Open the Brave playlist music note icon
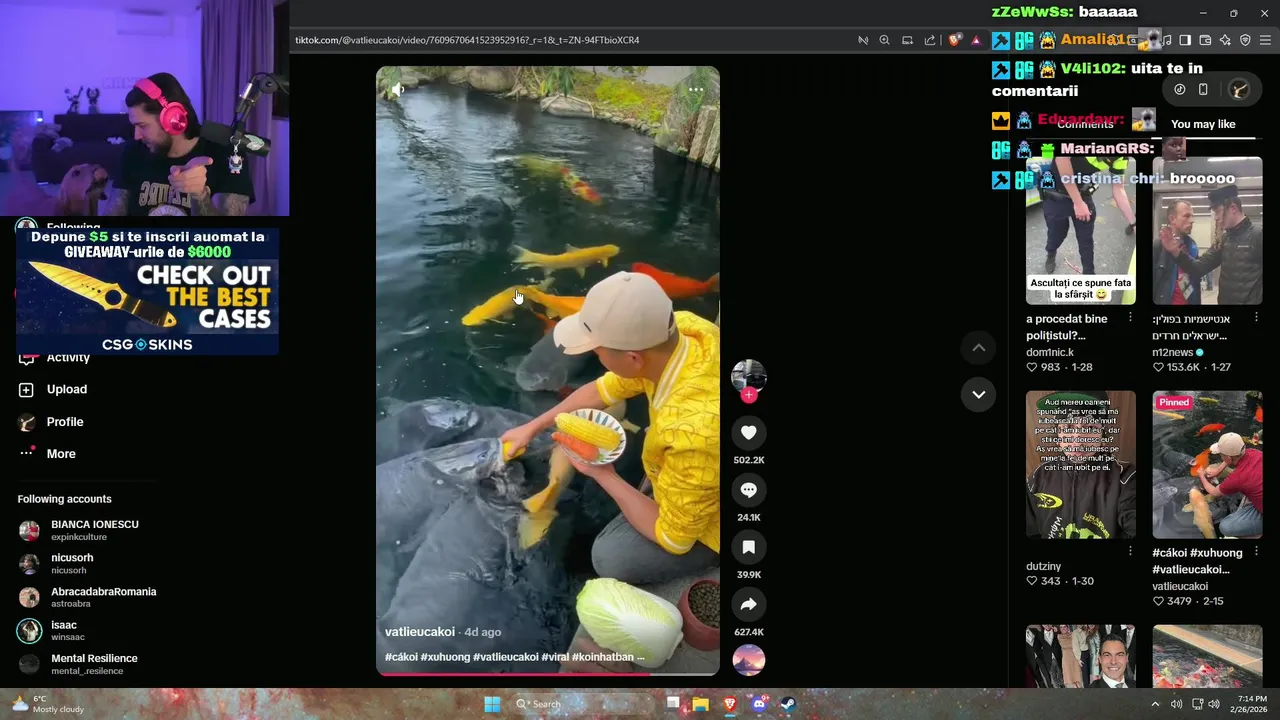The width and height of the screenshot is (1280, 720). [1167, 40]
